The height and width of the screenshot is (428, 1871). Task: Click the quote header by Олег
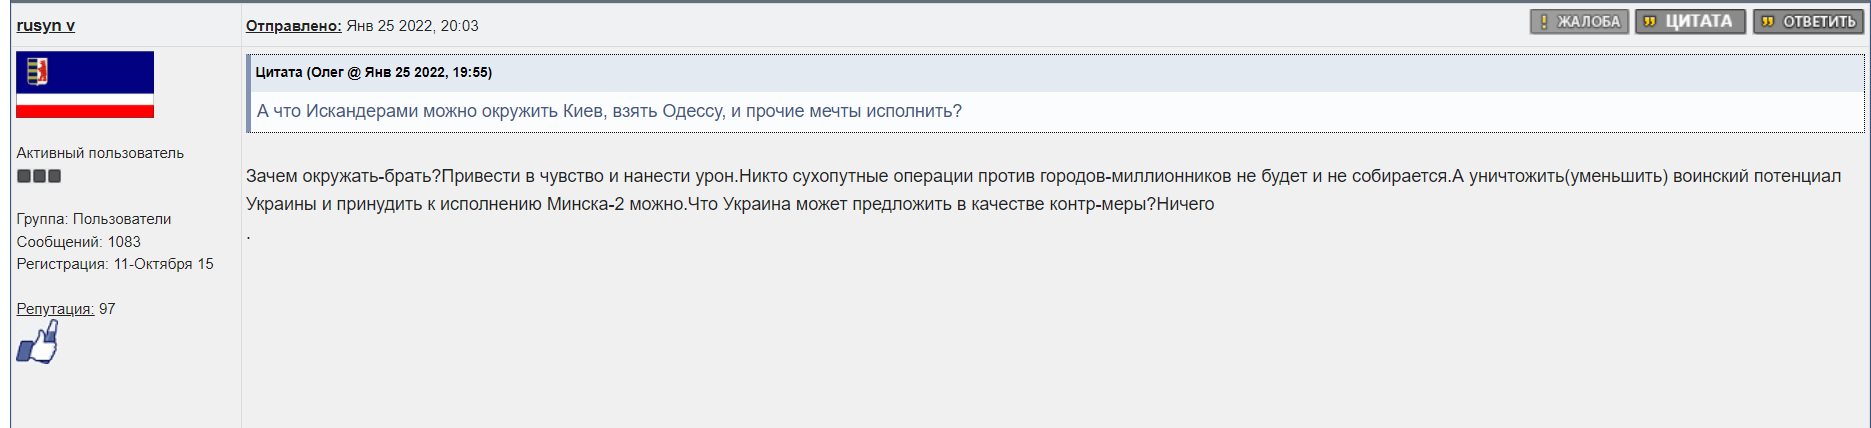[374, 72]
